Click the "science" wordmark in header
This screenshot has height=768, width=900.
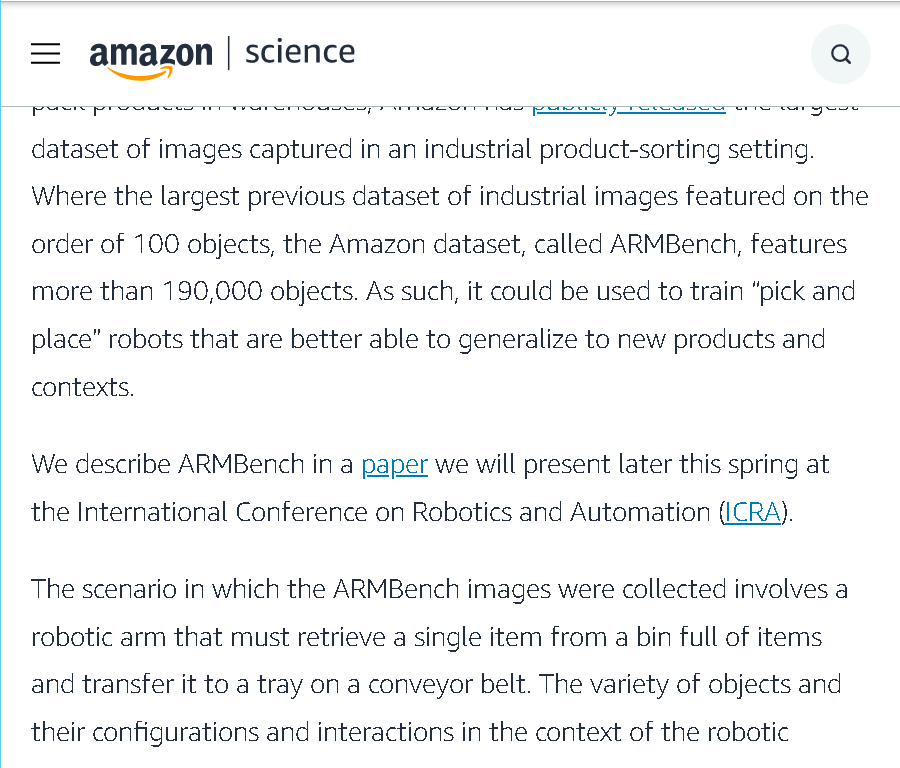click(x=300, y=52)
